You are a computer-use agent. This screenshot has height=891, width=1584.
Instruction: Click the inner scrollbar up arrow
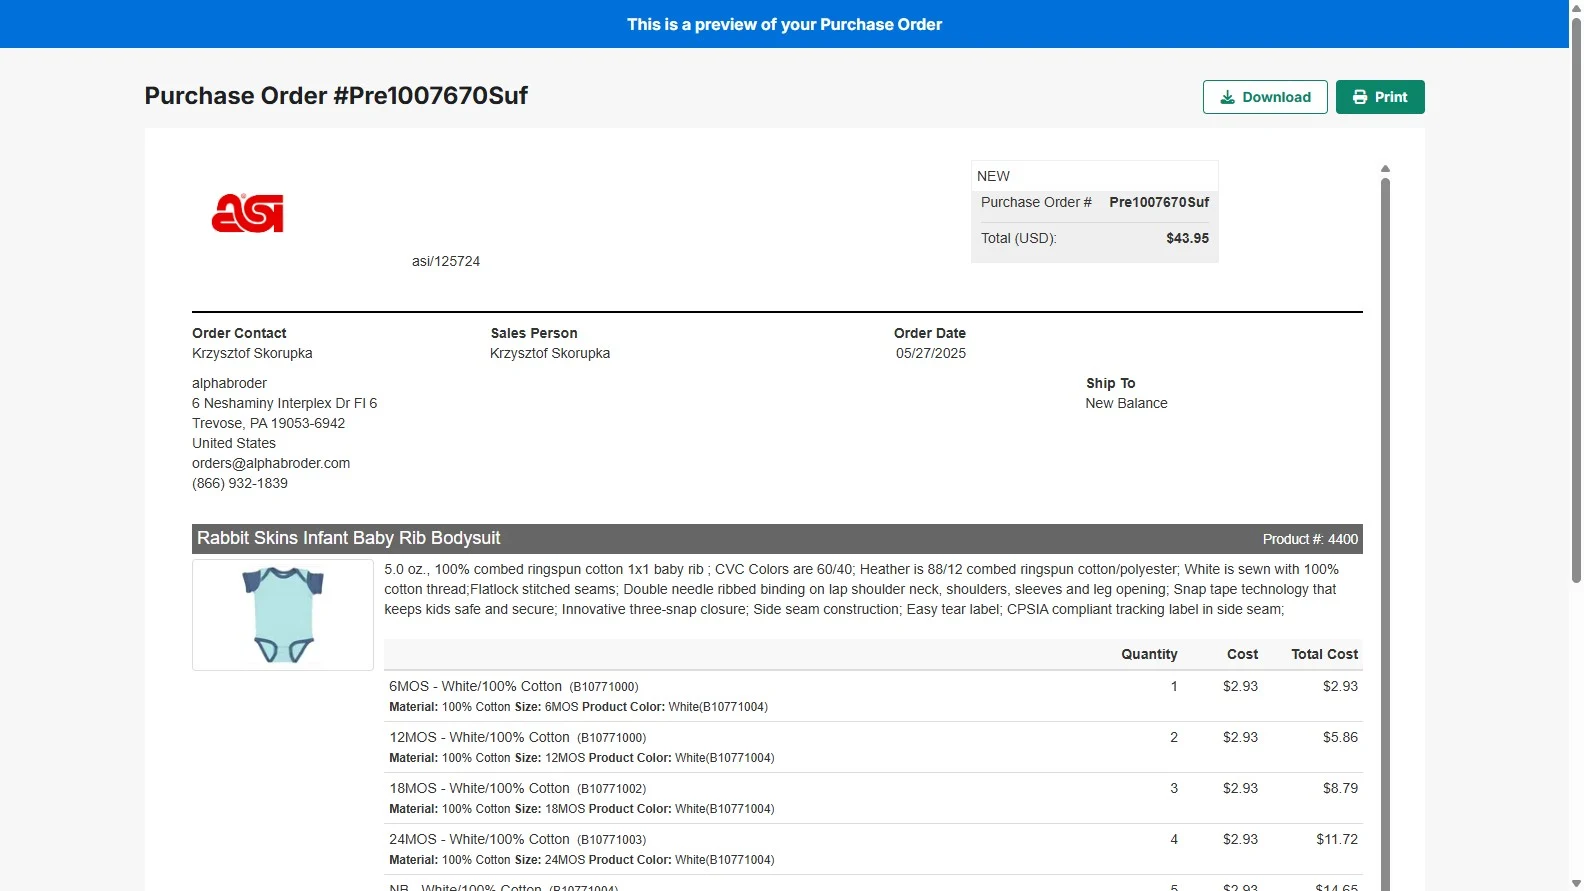(1385, 169)
